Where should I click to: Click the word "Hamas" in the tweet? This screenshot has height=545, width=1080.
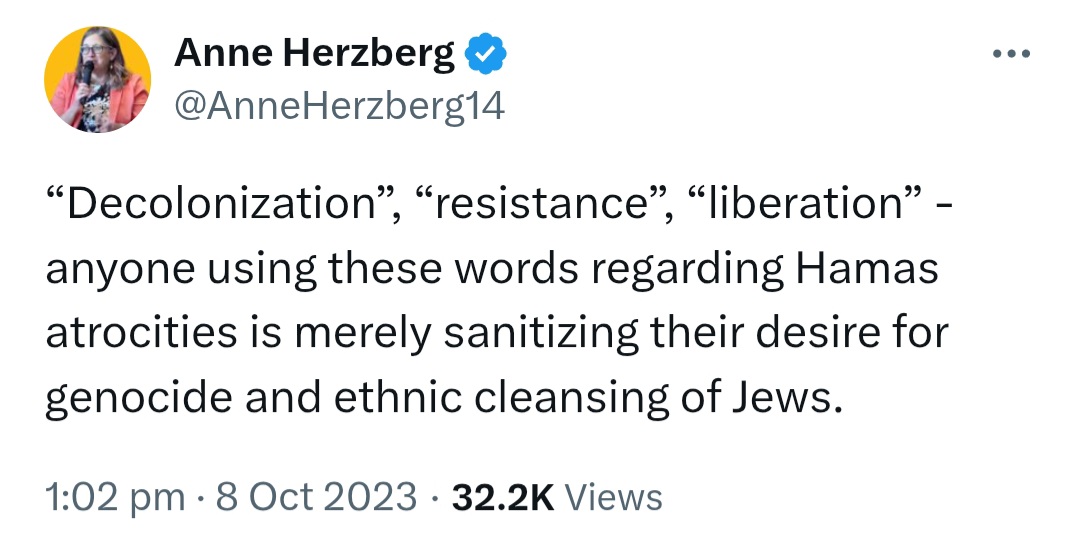pyautogui.click(x=867, y=269)
